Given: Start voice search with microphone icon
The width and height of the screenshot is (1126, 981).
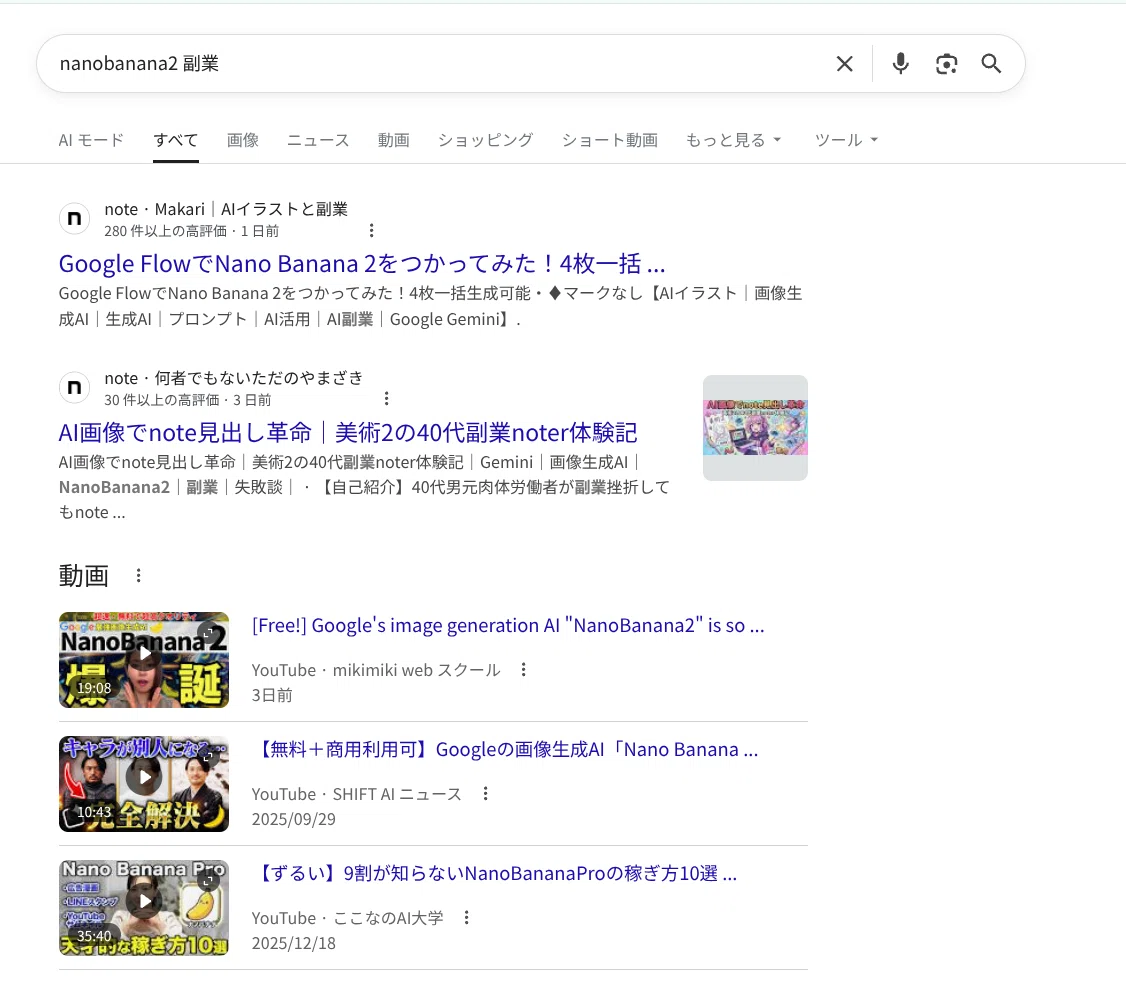Looking at the screenshot, I should [x=901, y=64].
